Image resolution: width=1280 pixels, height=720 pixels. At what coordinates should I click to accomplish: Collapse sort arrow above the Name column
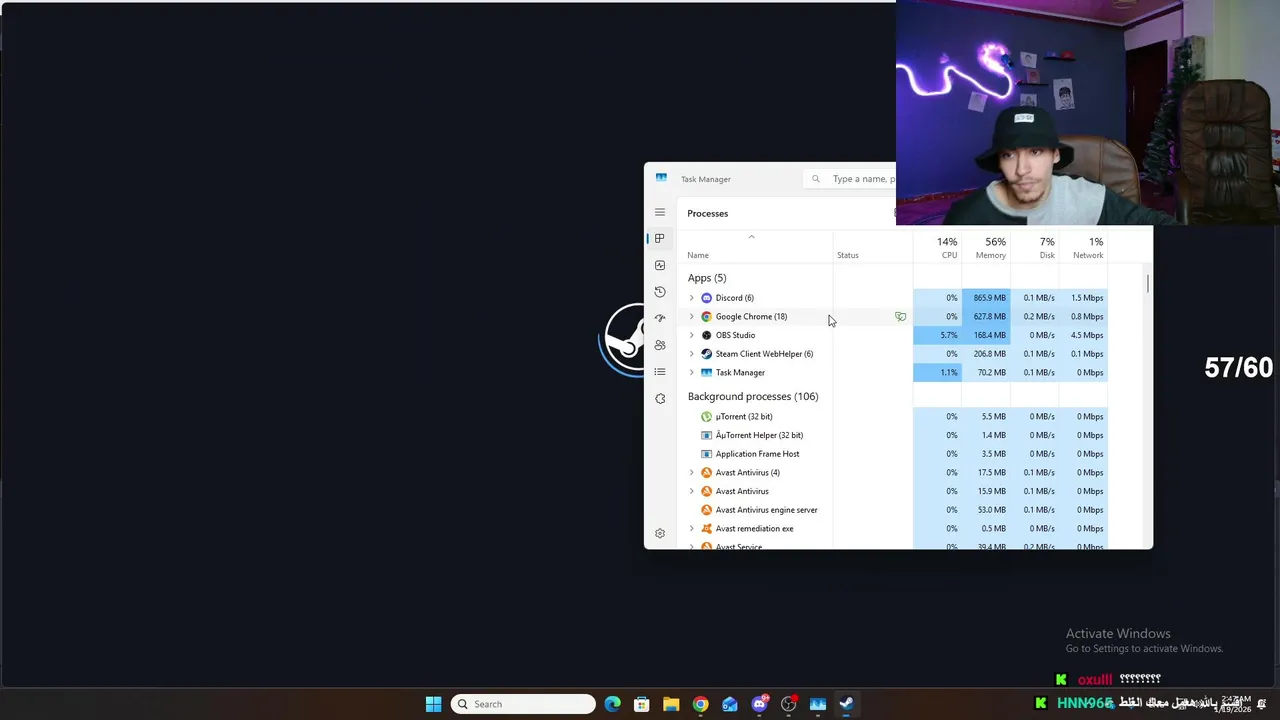click(751, 237)
